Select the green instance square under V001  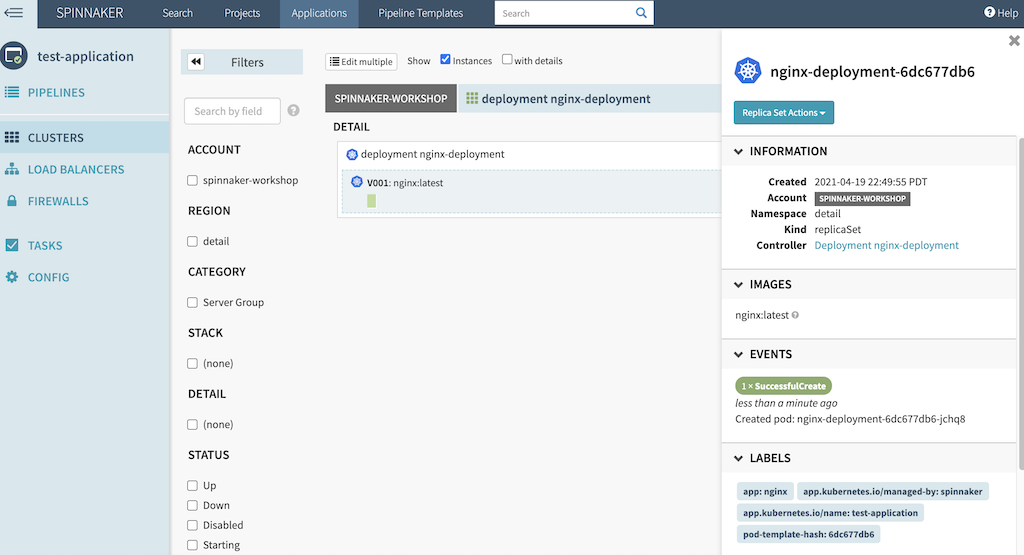[x=371, y=200]
